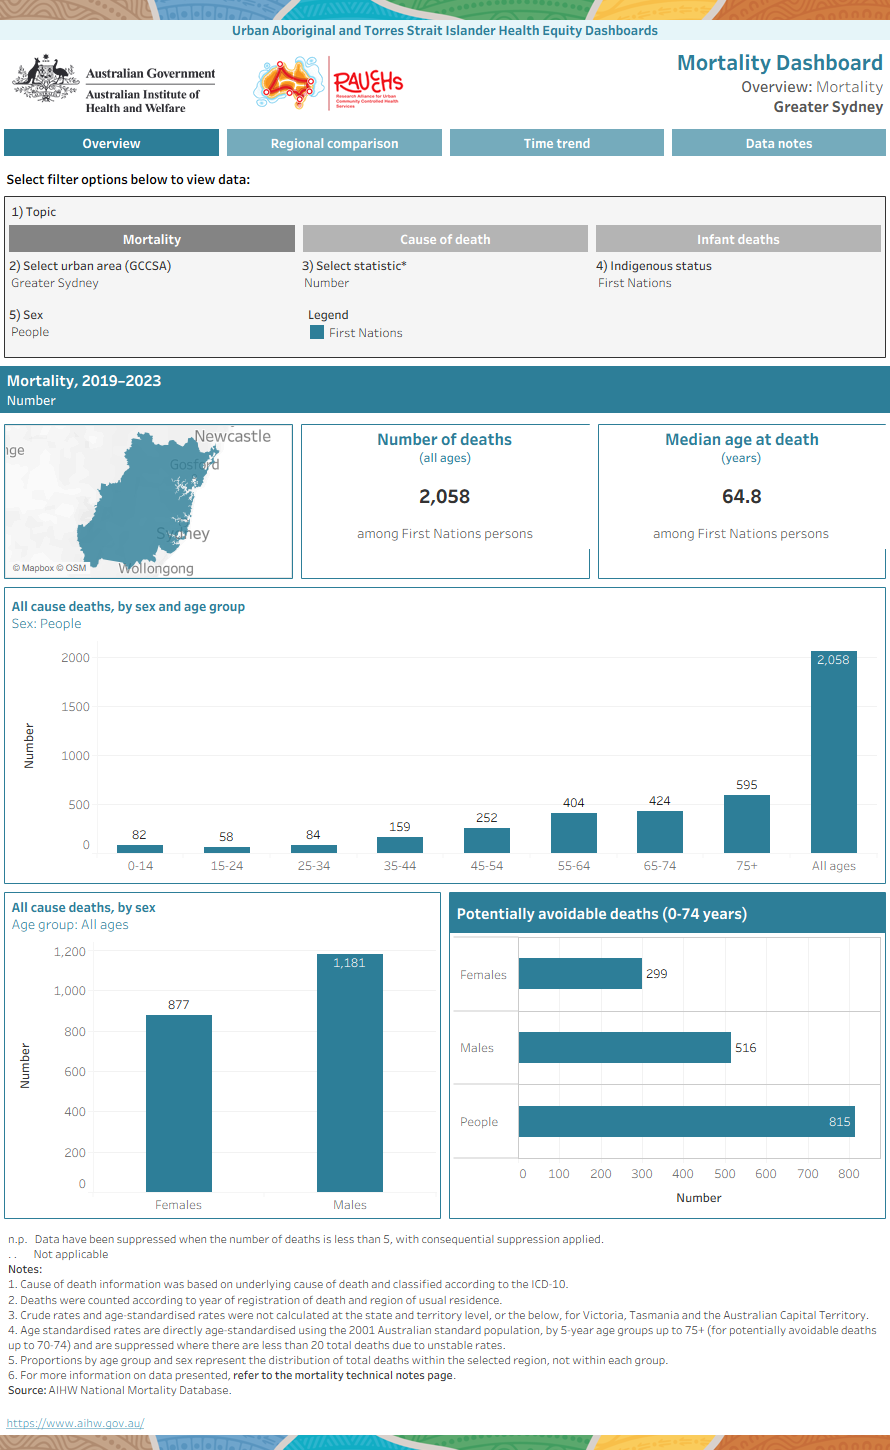
Task: Choose the Infant deaths topic
Action: (x=738, y=239)
